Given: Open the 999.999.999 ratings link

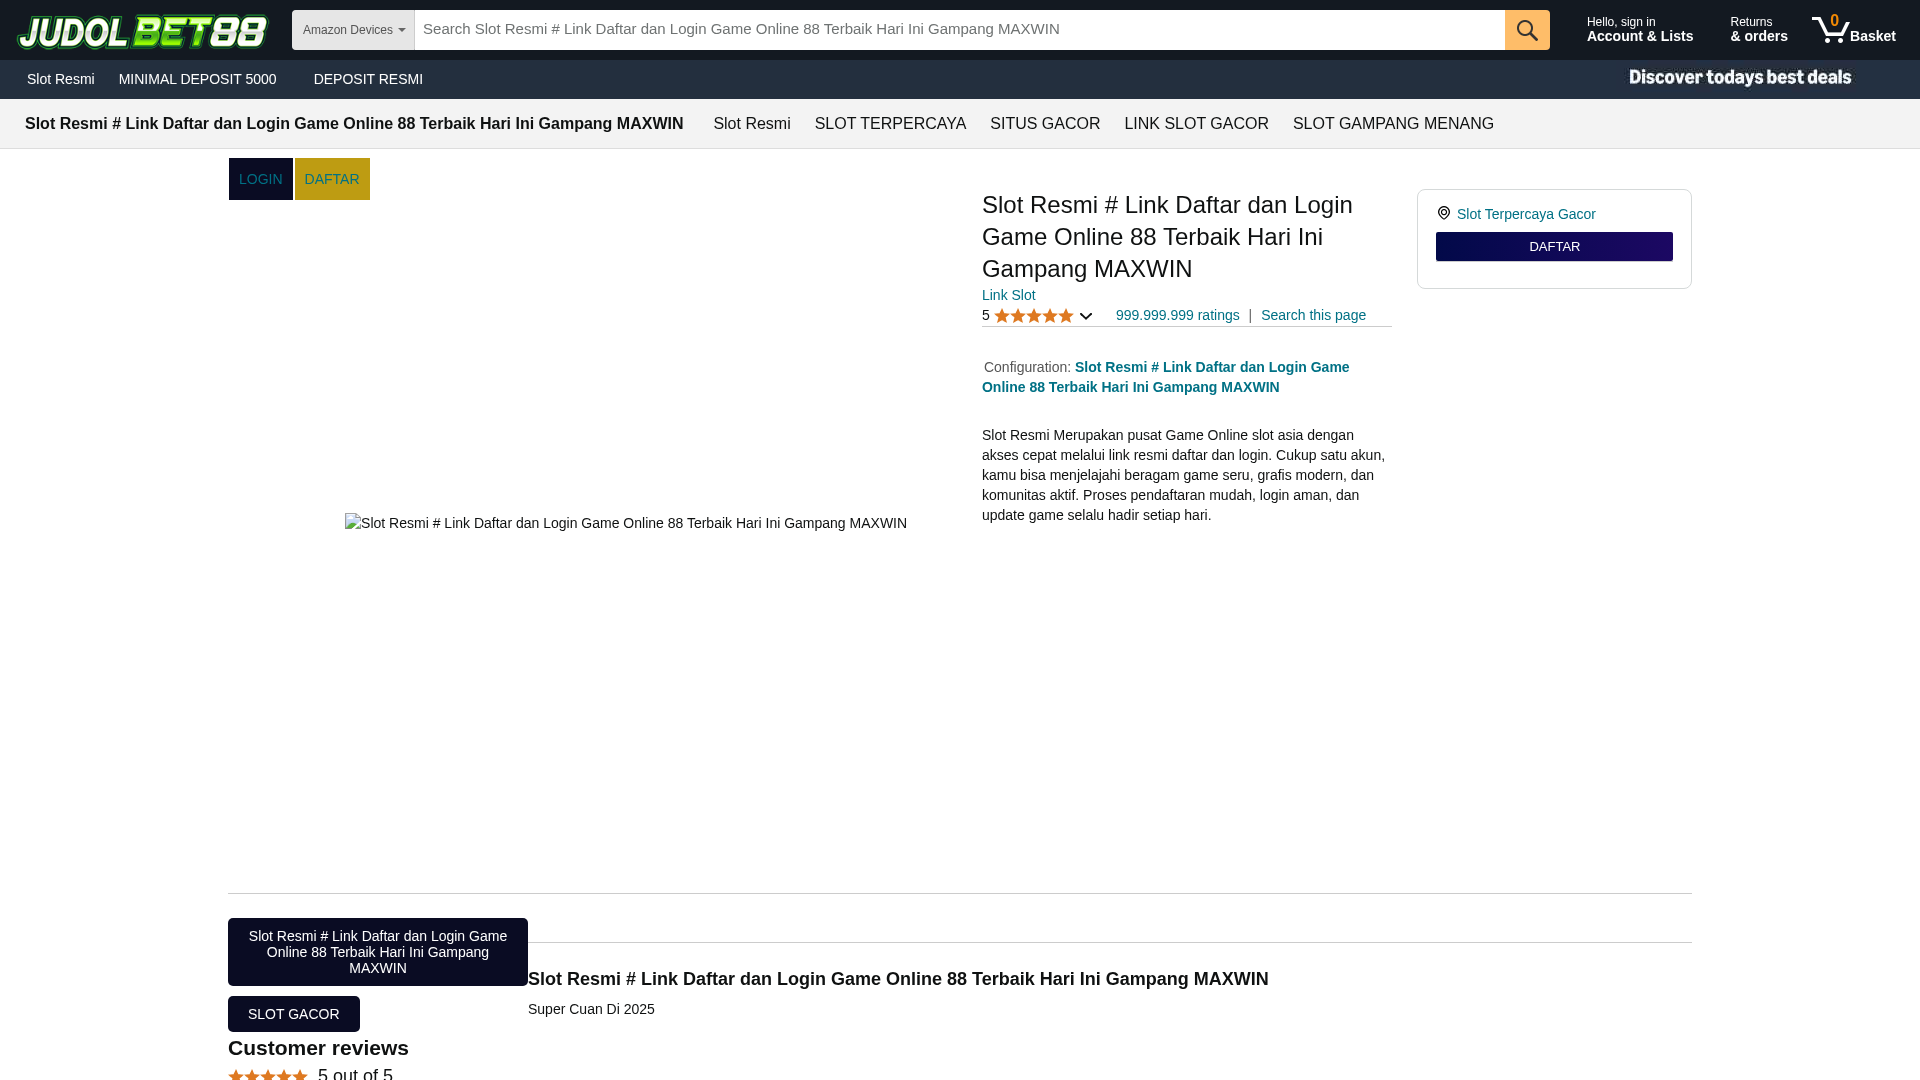Looking at the screenshot, I should [1177, 315].
